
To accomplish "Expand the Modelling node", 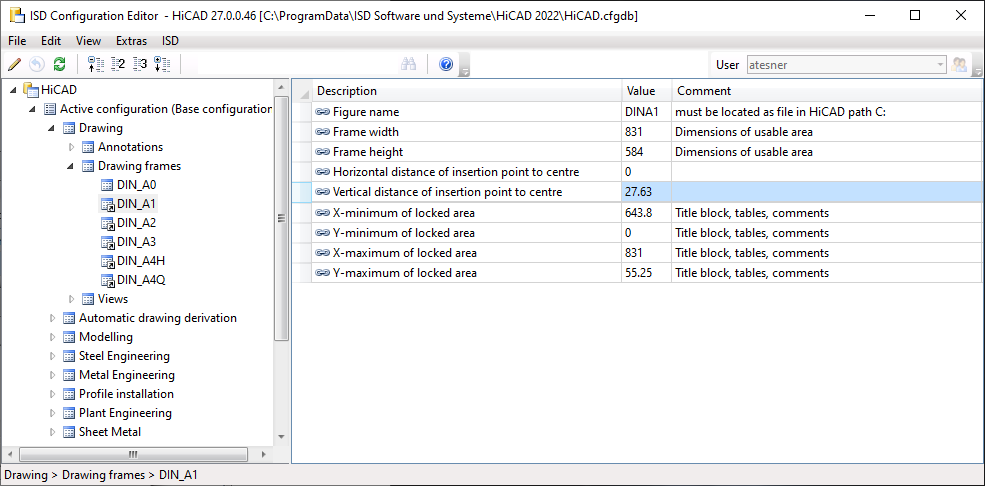I will pyautogui.click(x=52, y=337).
